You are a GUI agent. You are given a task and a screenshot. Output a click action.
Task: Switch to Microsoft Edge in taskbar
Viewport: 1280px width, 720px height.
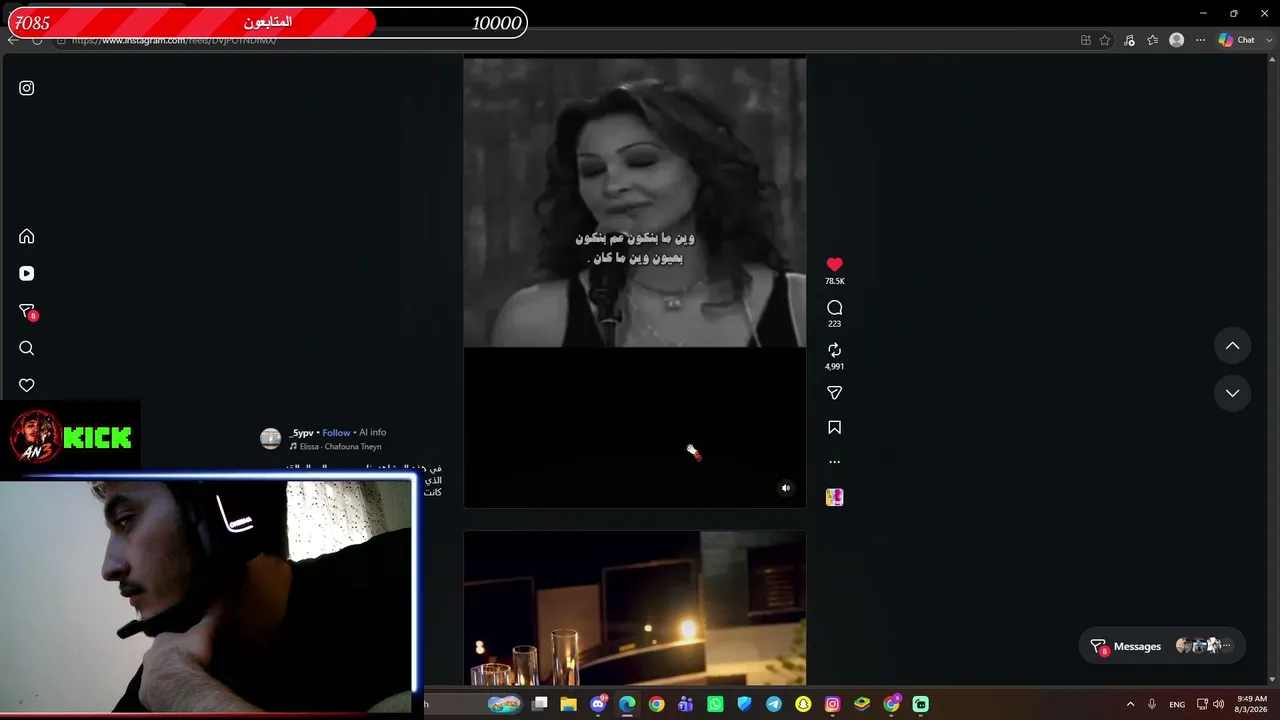tap(627, 704)
